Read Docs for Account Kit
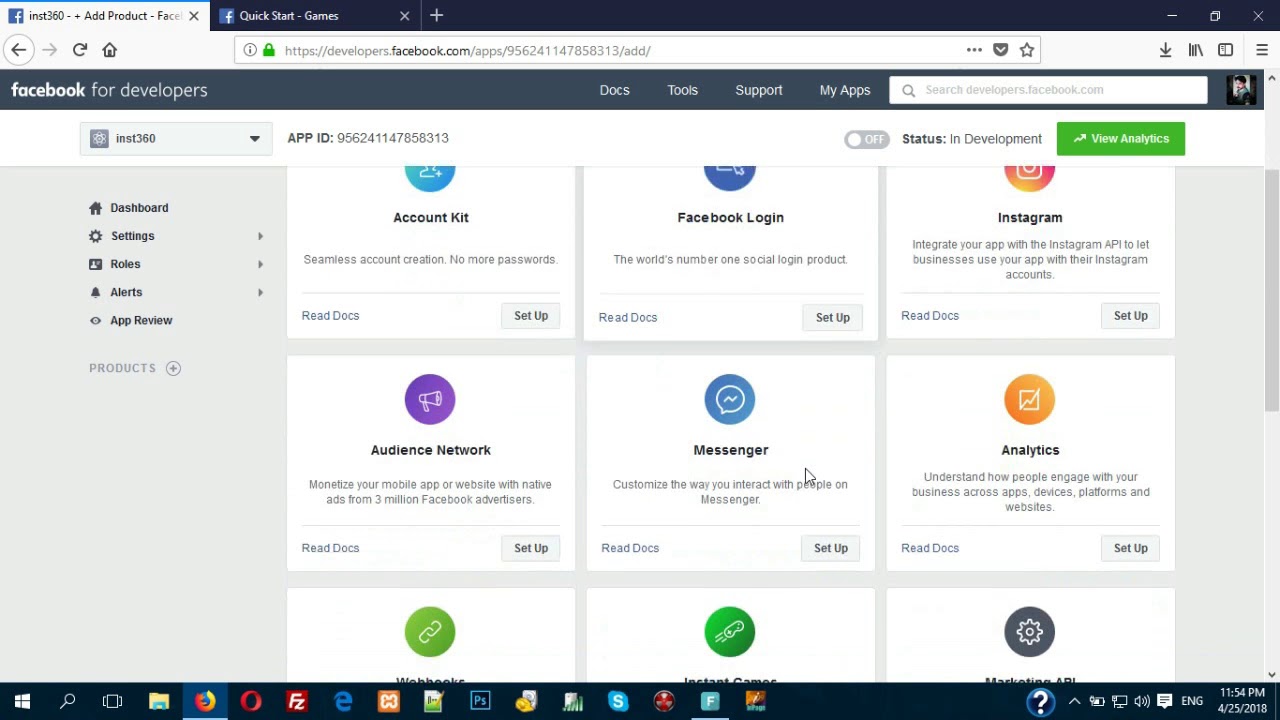This screenshot has height=720, width=1280. pos(330,316)
